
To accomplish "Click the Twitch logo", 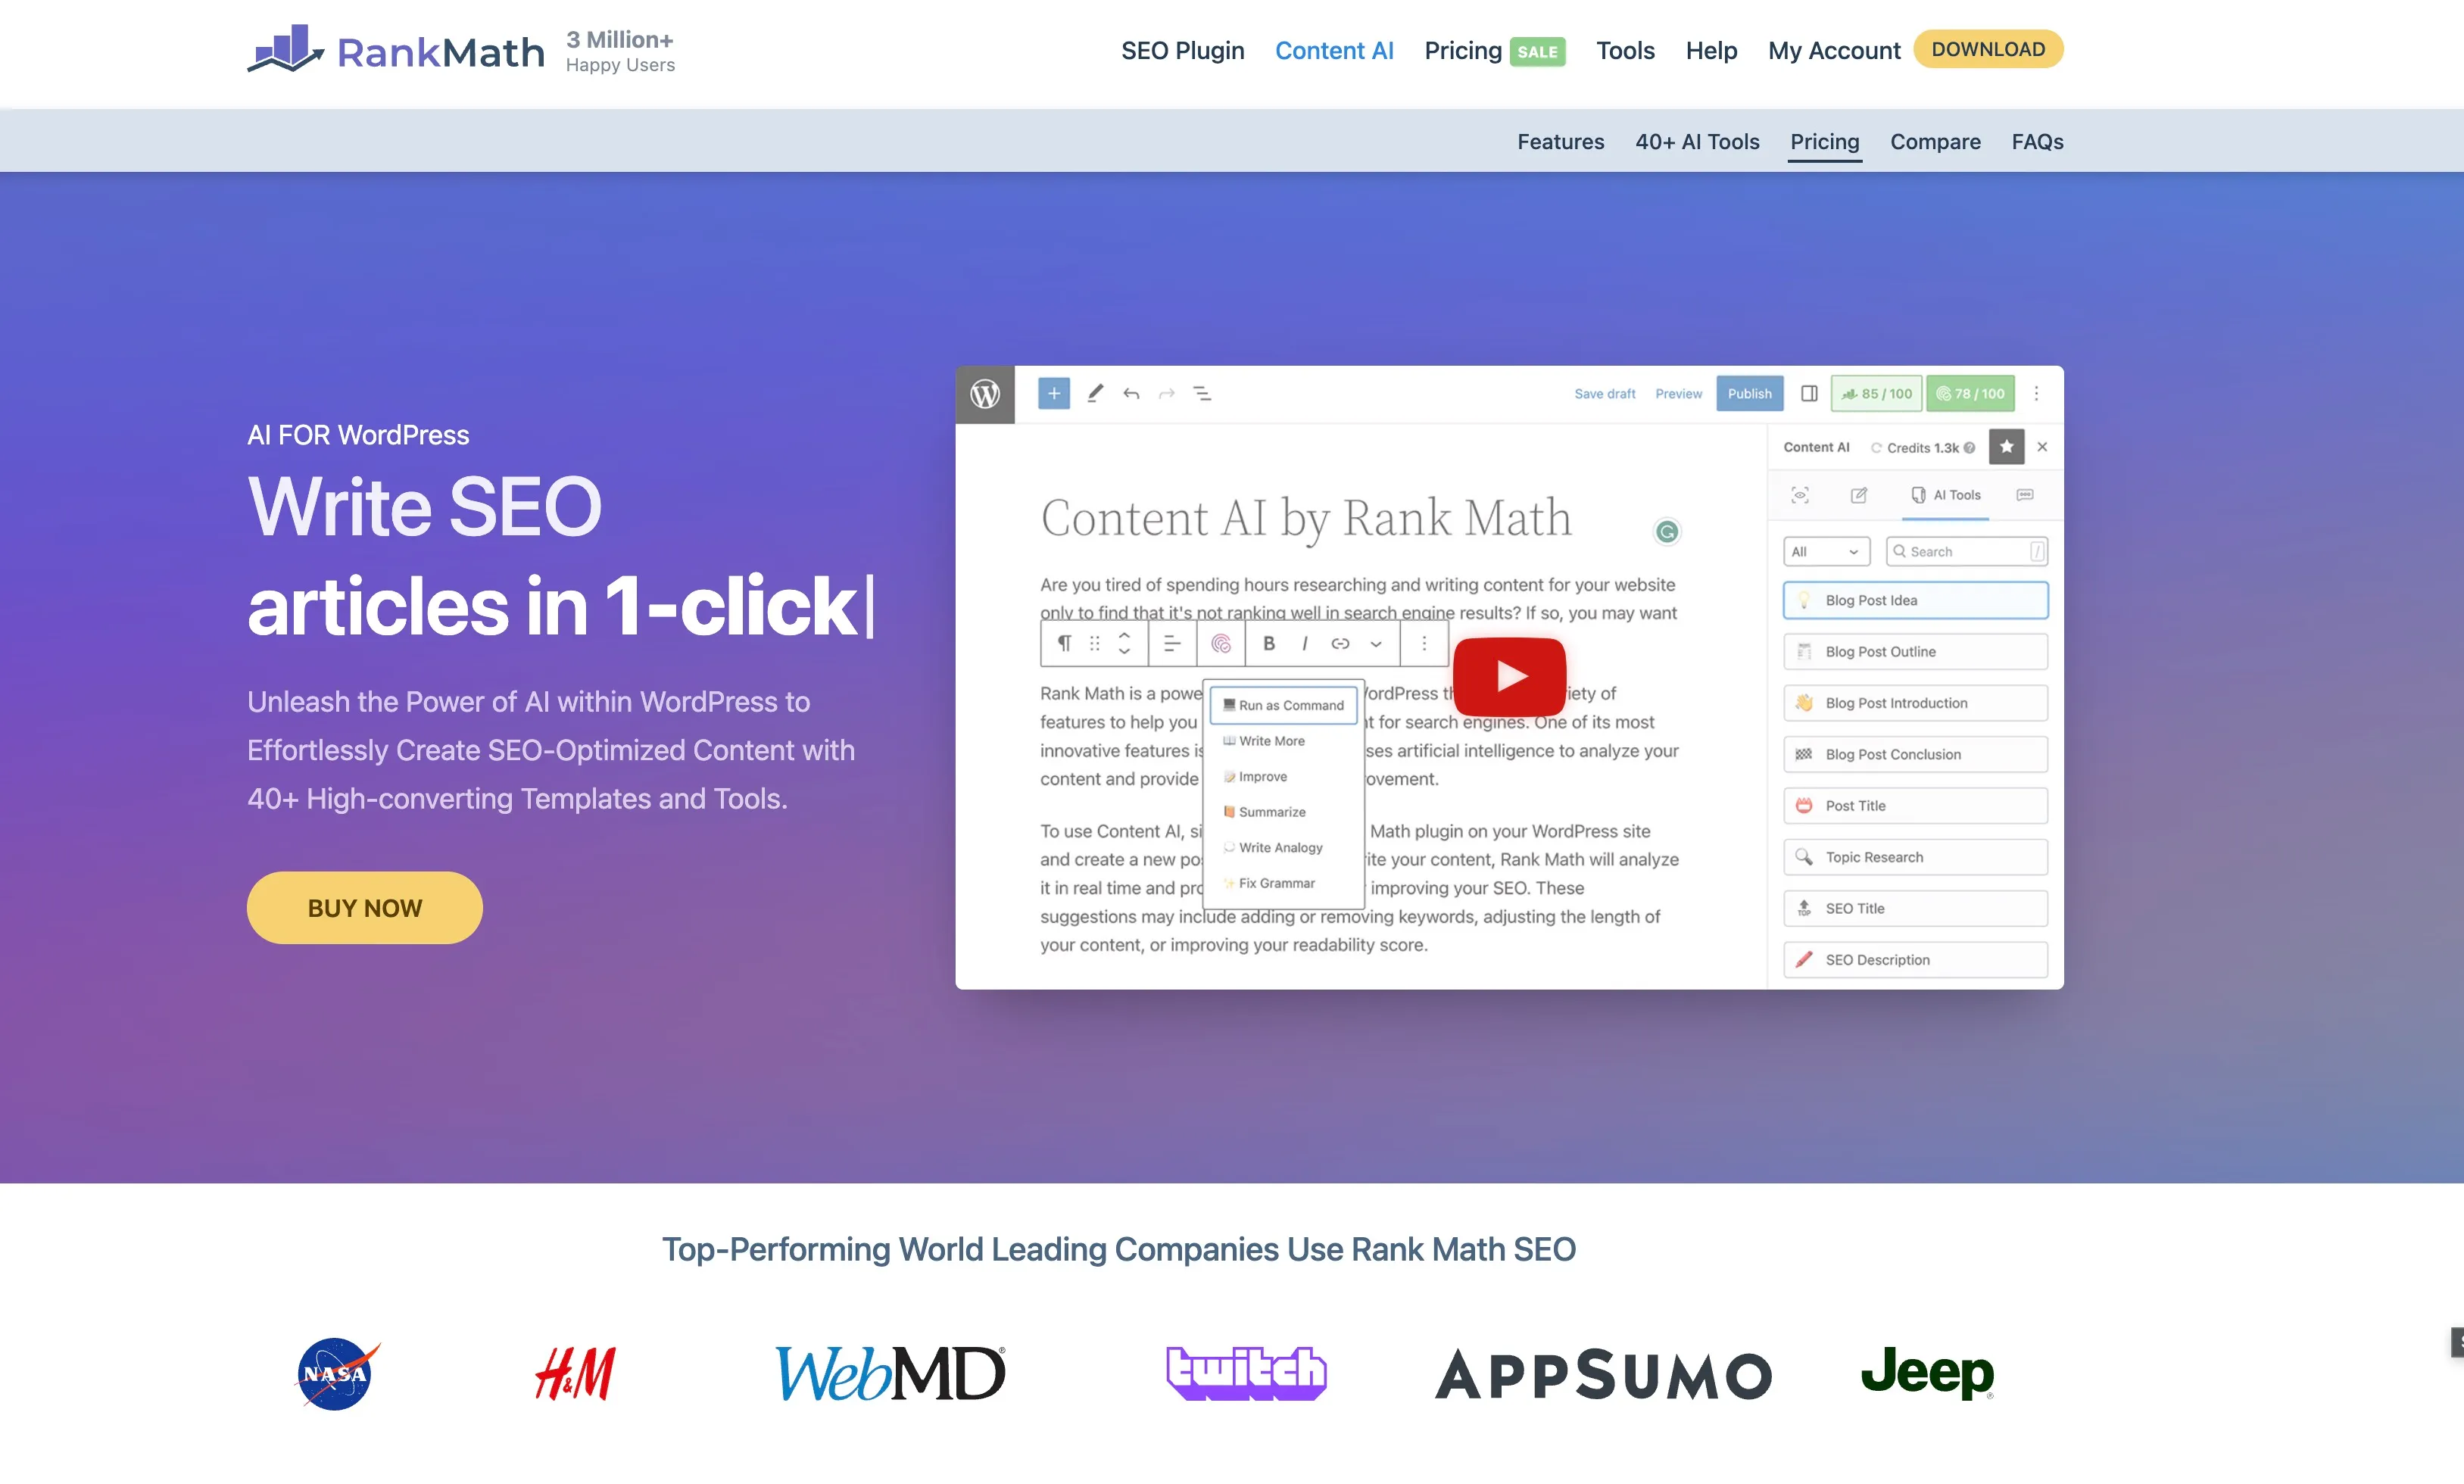I will pyautogui.click(x=1245, y=1373).
